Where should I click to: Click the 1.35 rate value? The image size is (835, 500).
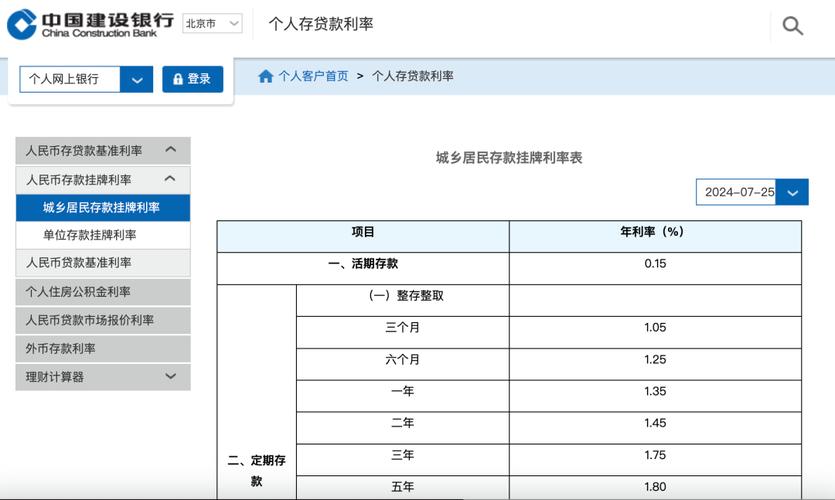click(655, 391)
